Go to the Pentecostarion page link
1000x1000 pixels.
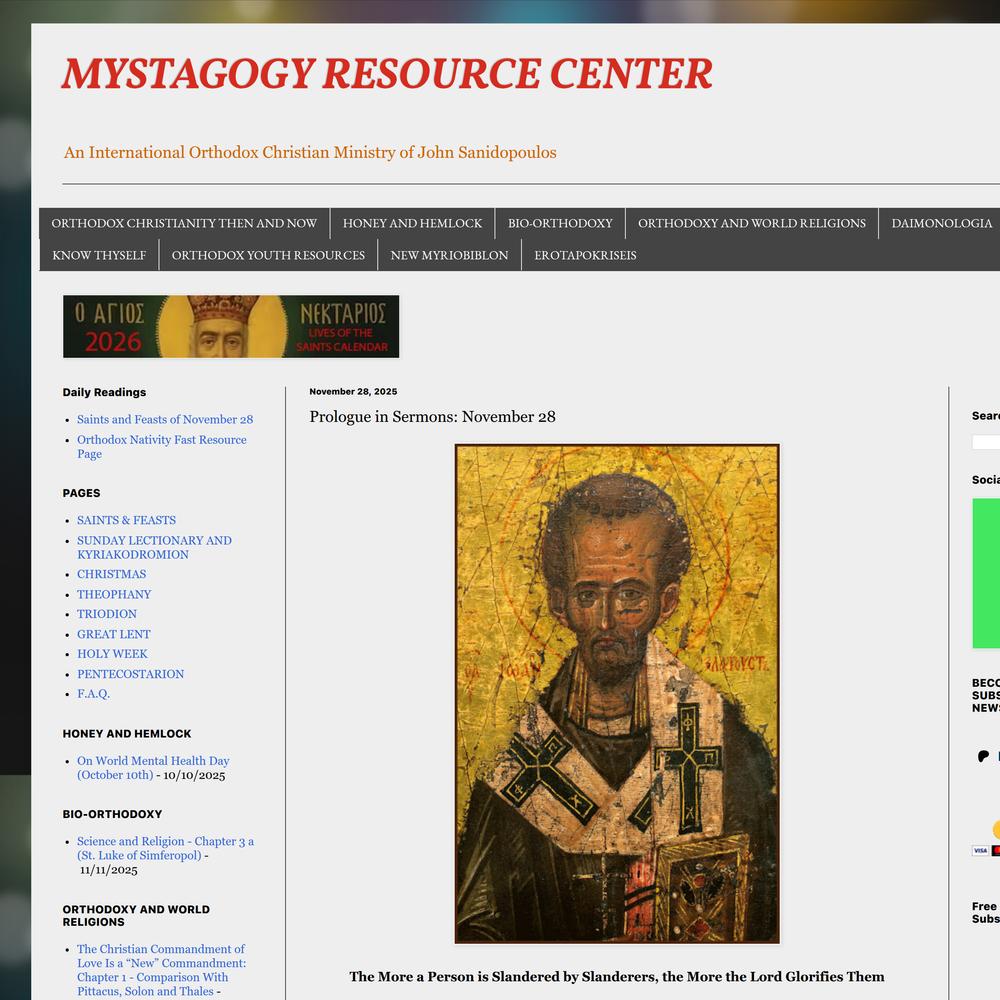click(130, 674)
